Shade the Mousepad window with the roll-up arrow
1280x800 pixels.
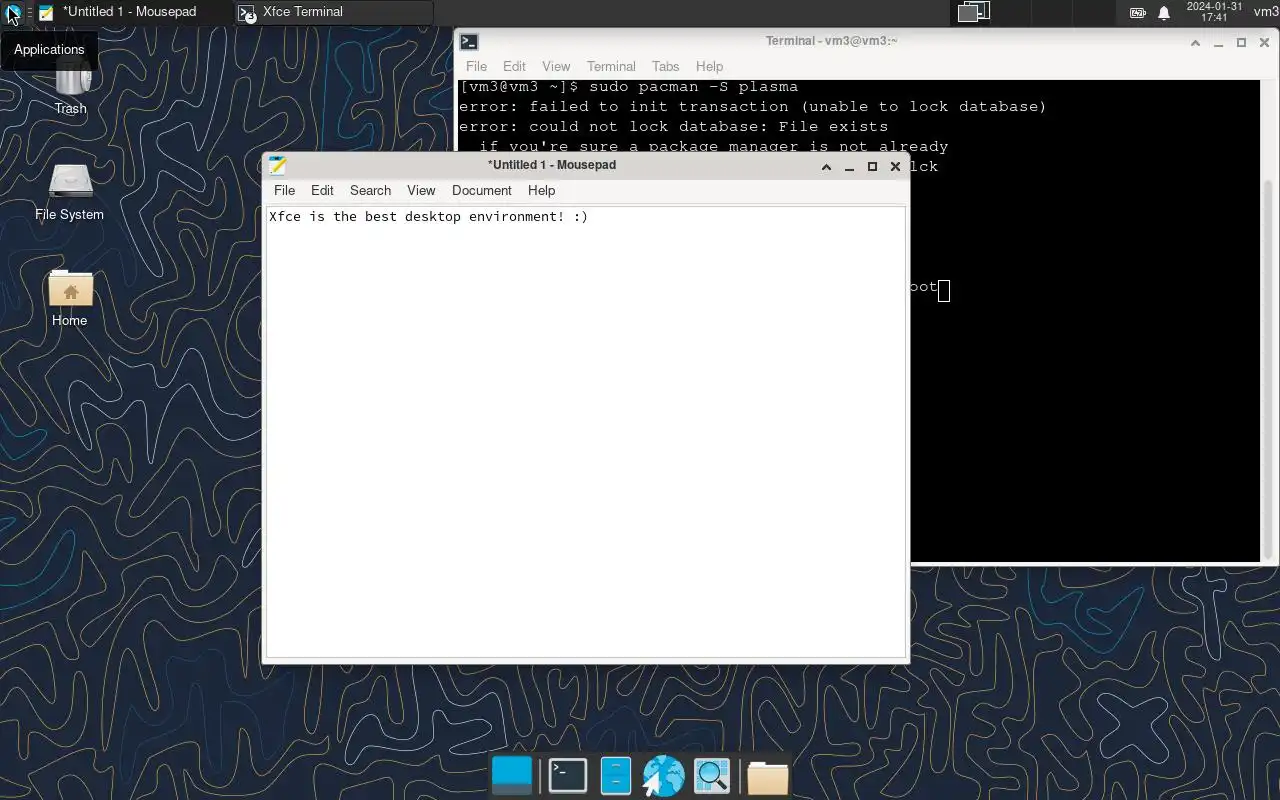pyautogui.click(x=826, y=167)
